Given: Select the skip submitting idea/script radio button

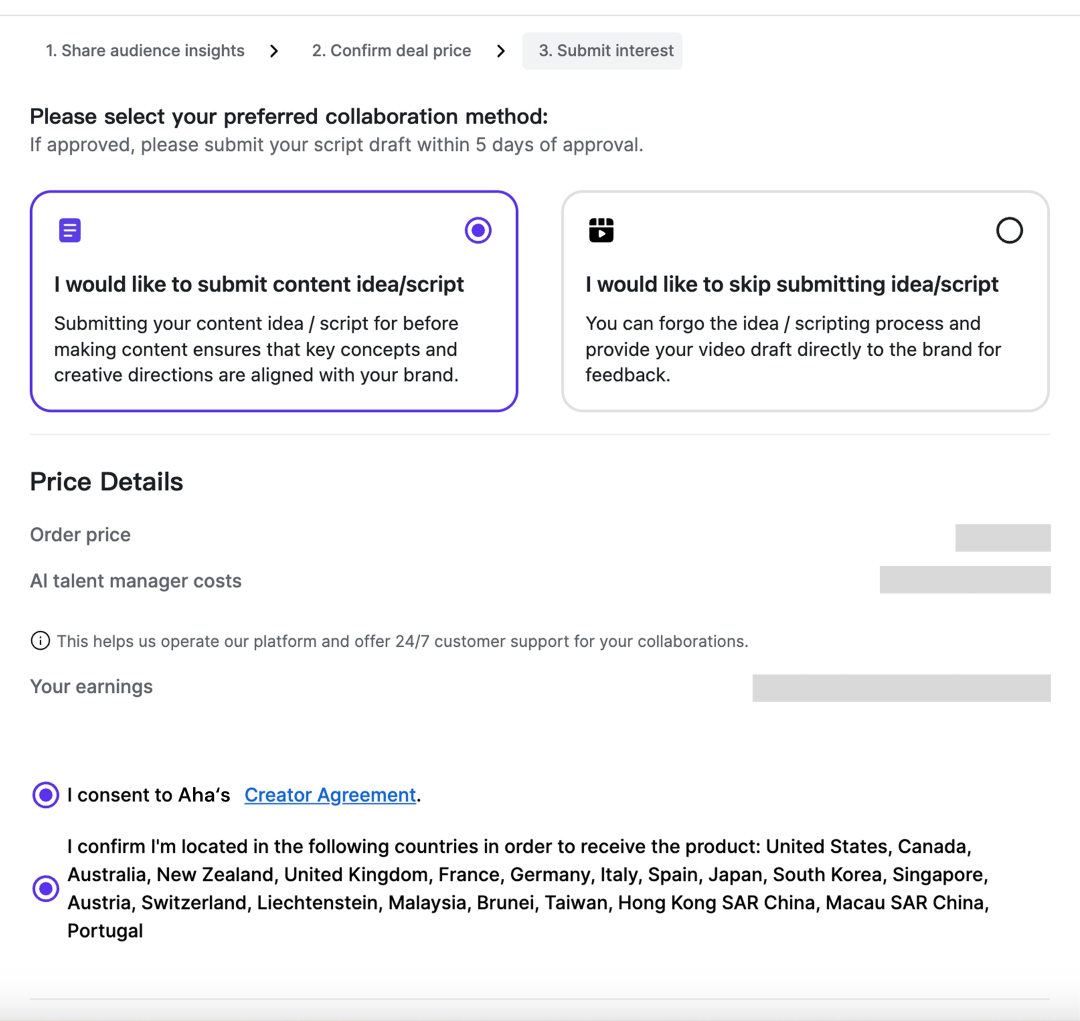Looking at the screenshot, I should [1009, 231].
